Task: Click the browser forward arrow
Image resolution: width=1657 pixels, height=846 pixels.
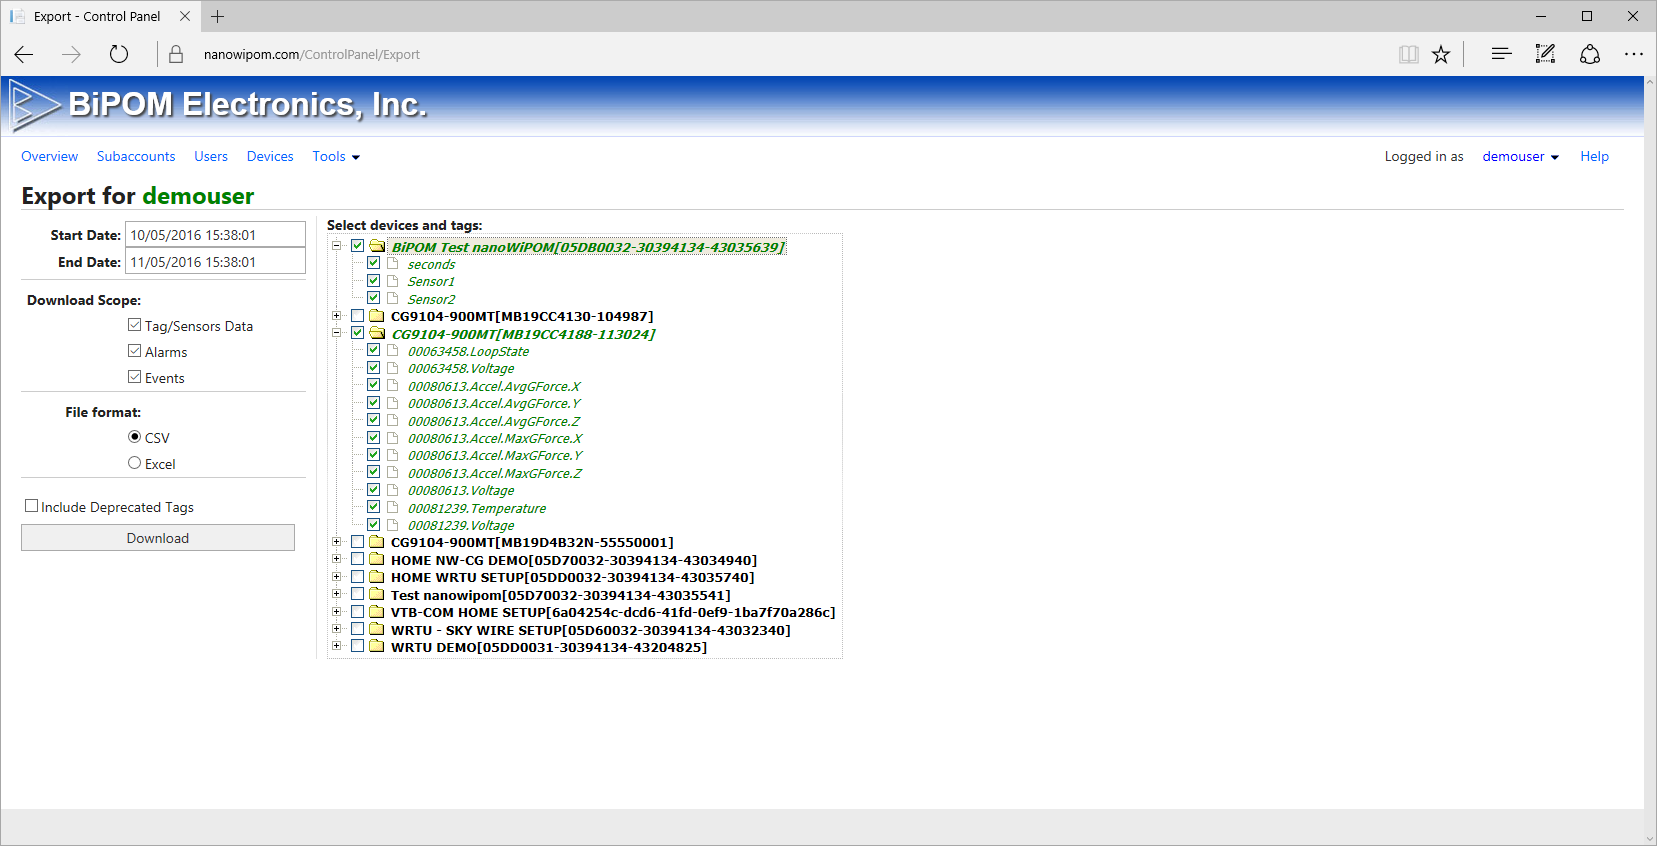Action: [71, 54]
